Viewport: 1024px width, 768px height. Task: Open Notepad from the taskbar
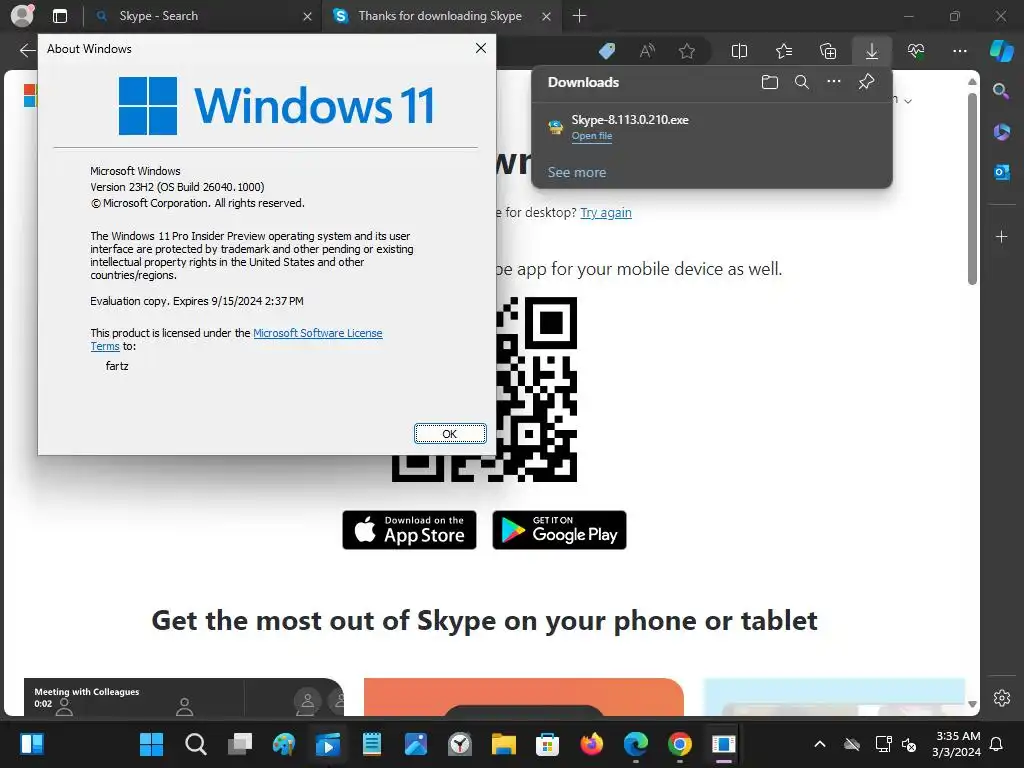tap(372, 744)
